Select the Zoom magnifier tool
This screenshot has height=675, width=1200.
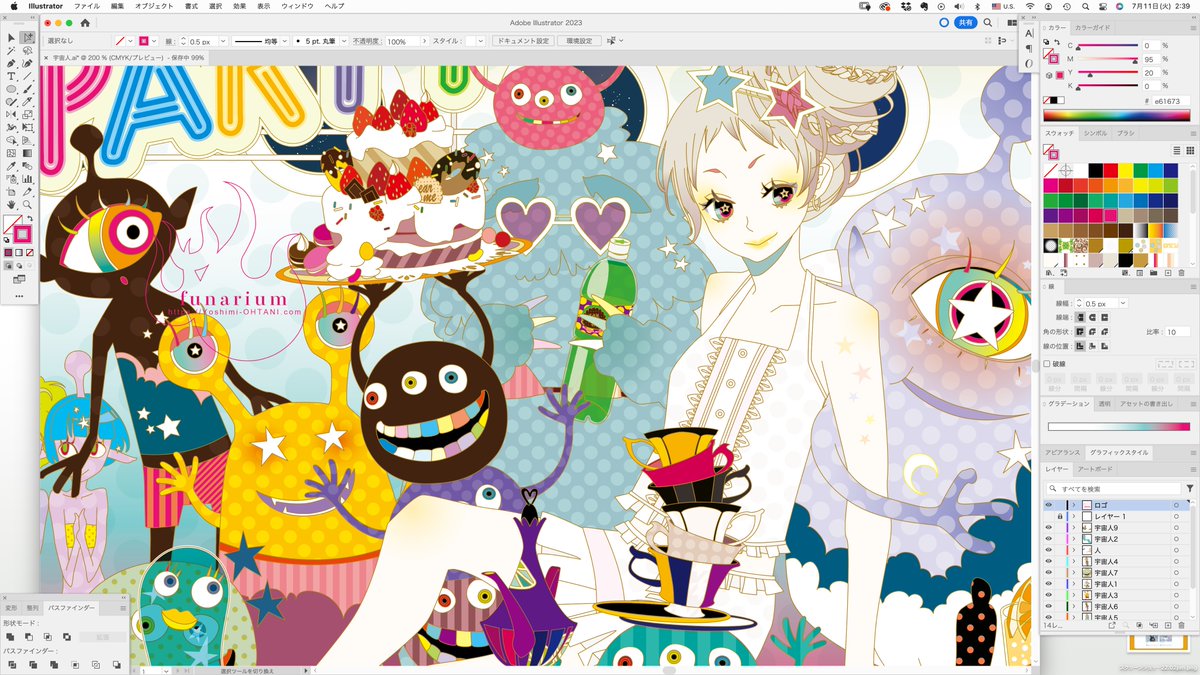click(28, 205)
